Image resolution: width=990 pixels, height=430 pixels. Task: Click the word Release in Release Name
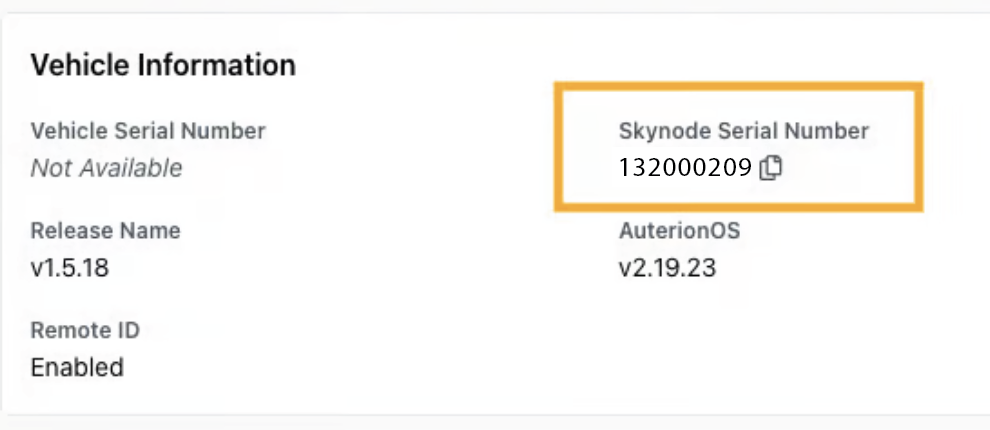click(67, 230)
